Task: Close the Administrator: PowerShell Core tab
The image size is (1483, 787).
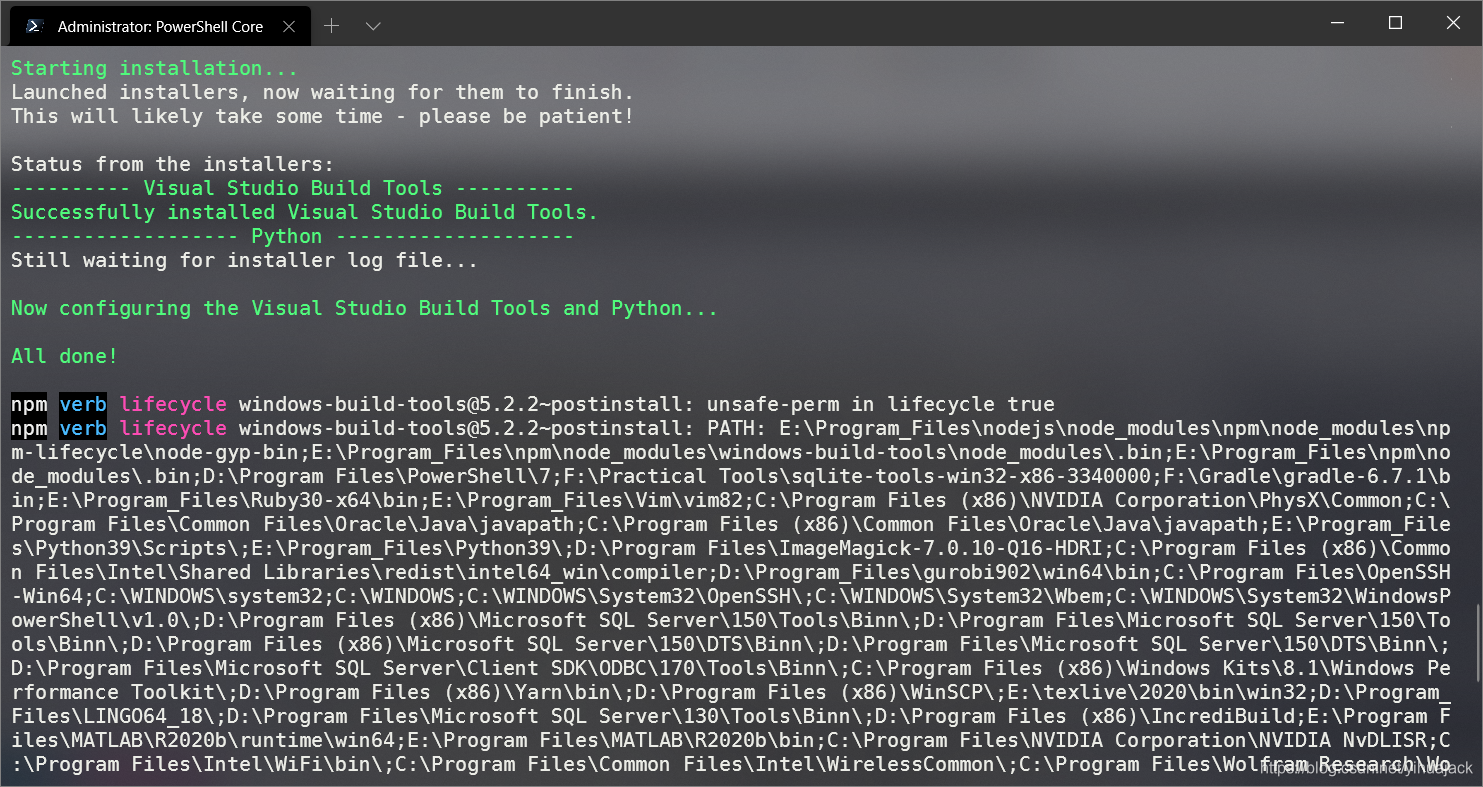Action: (289, 27)
